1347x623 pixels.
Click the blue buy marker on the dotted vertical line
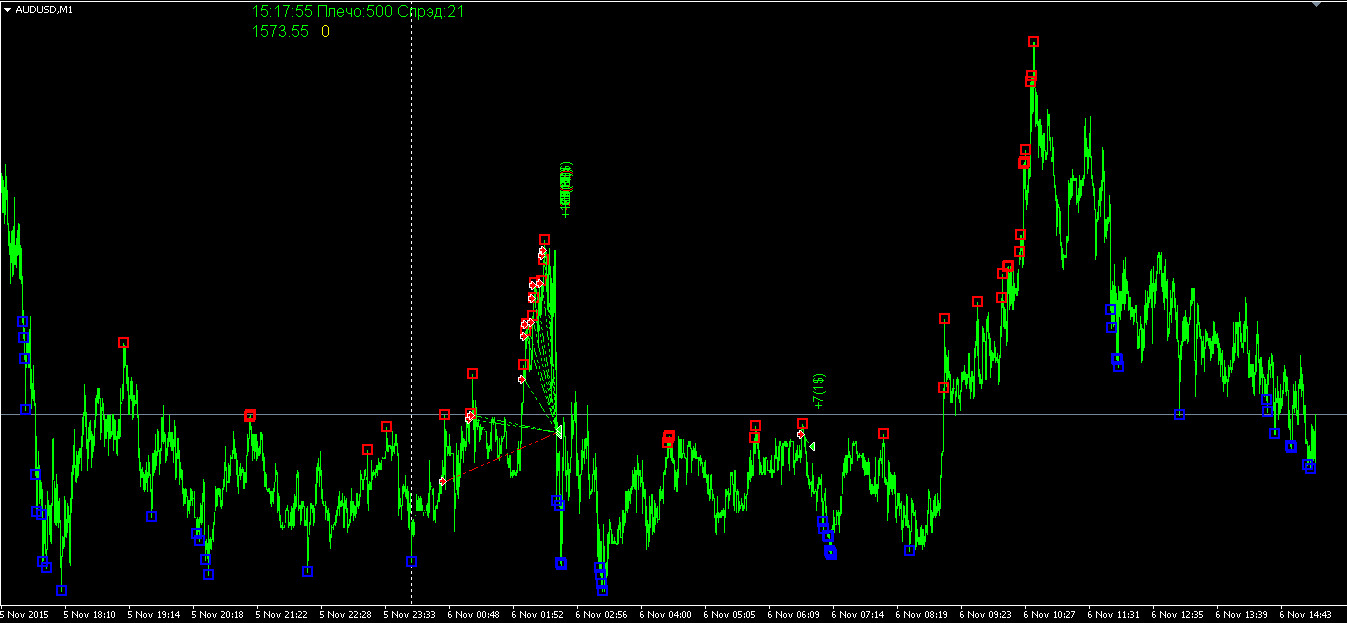(411, 562)
